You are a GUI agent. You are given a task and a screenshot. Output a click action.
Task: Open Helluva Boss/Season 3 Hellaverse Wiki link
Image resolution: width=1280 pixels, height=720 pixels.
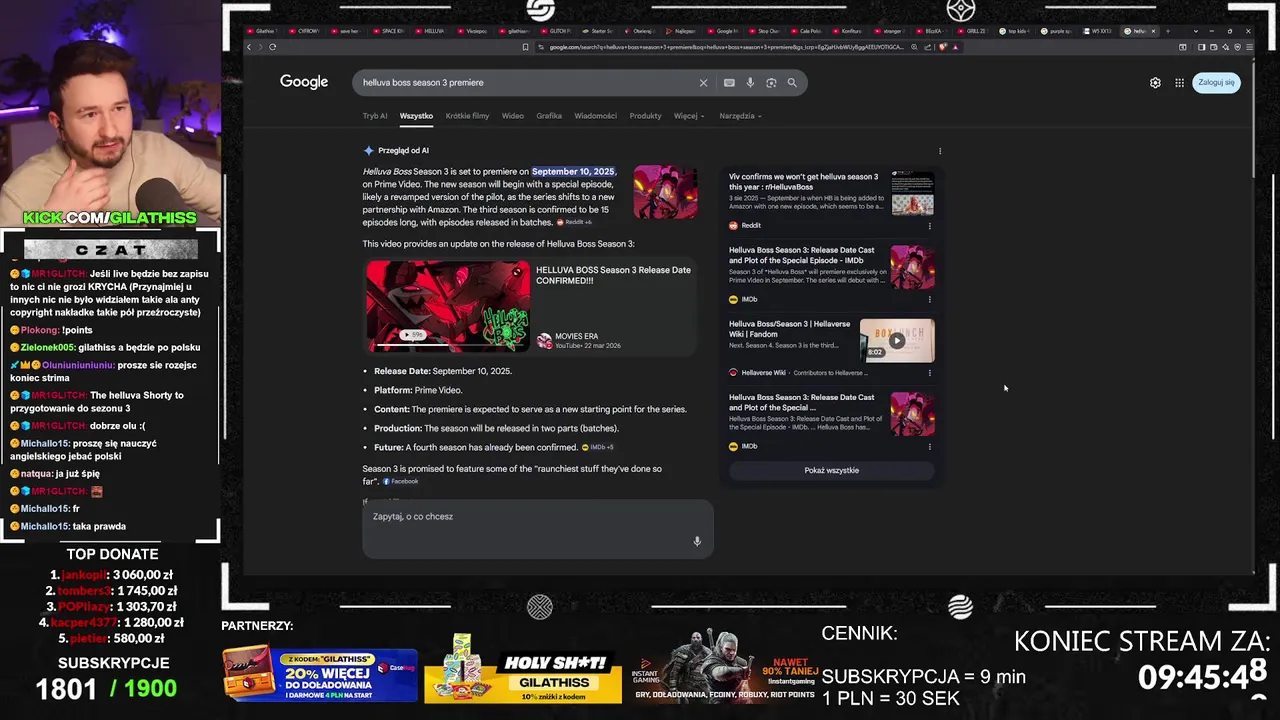(x=790, y=329)
